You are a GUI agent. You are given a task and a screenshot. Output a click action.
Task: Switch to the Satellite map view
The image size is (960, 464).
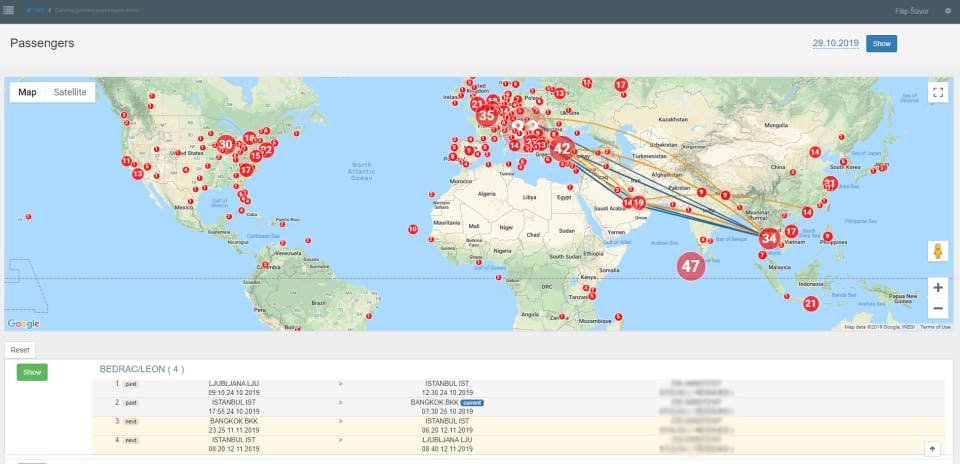coord(70,92)
